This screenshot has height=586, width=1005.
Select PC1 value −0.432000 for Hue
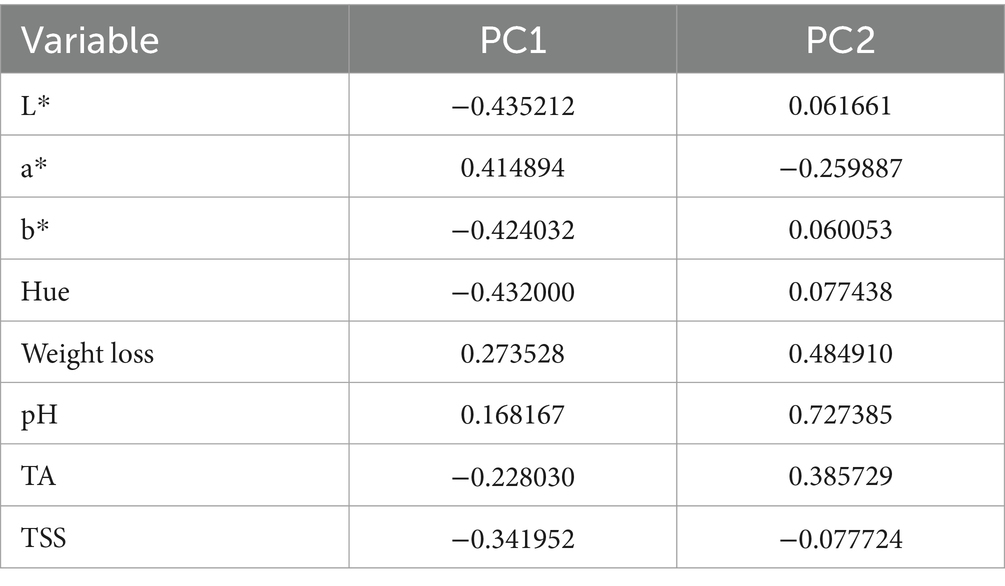tap(513, 292)
